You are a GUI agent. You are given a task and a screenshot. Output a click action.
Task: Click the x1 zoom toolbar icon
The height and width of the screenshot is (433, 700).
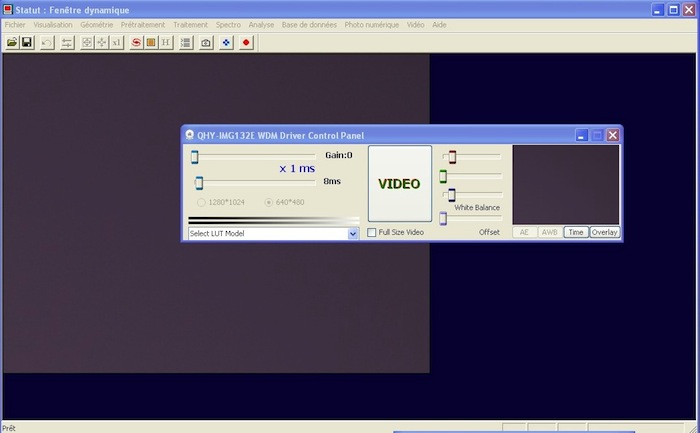point(117,42)
